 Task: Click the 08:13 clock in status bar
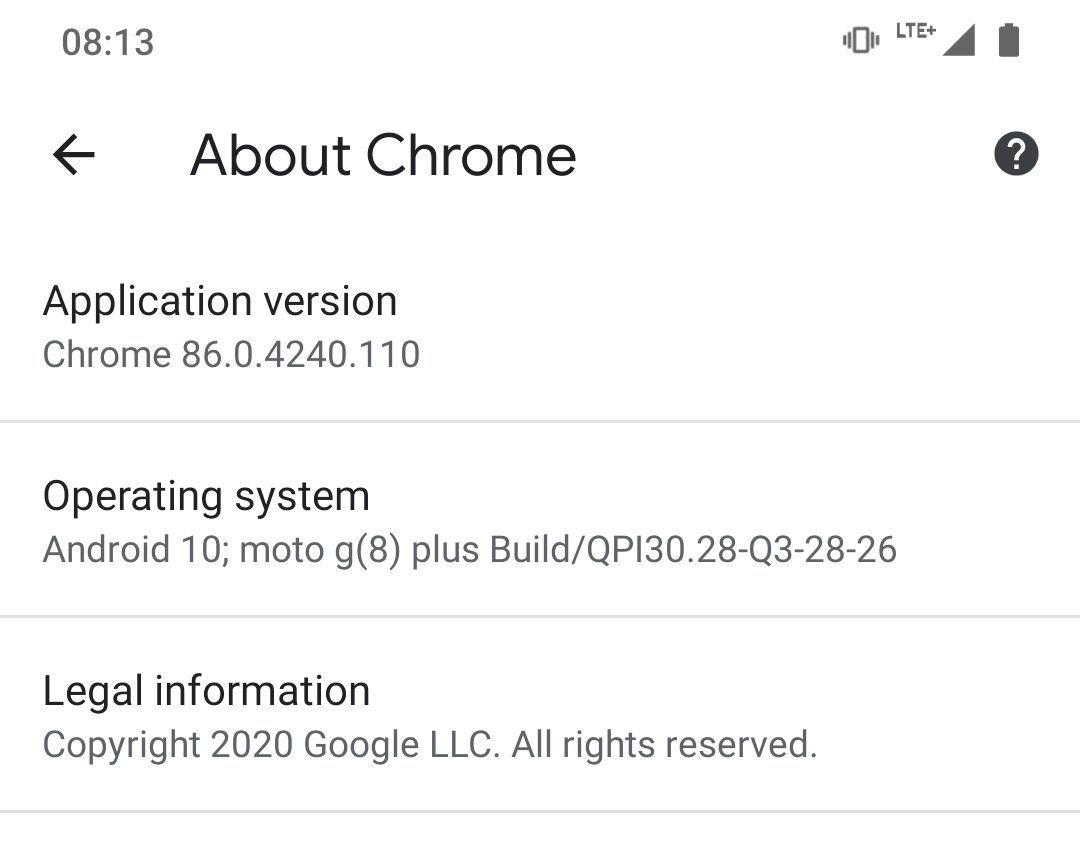point(108,42)
